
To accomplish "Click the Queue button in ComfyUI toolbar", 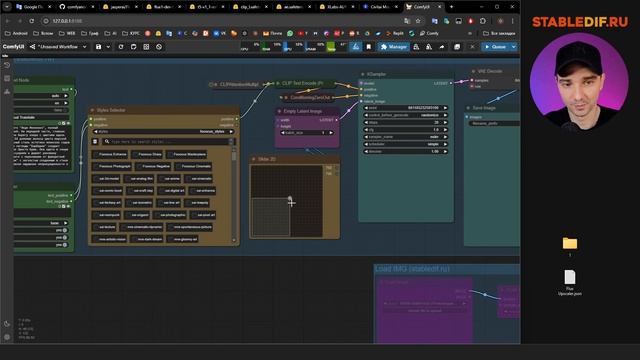I will (496, 47).
